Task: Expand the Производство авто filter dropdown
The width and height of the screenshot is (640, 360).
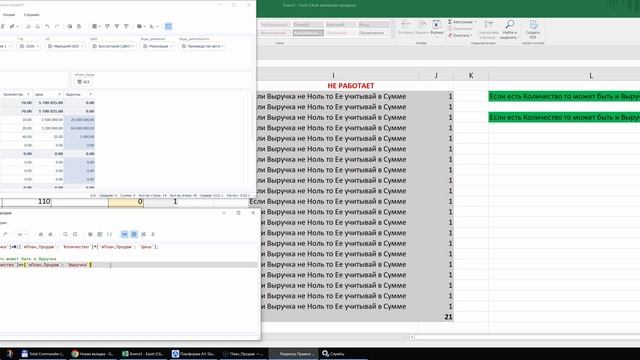Action: tap(202, 46)
